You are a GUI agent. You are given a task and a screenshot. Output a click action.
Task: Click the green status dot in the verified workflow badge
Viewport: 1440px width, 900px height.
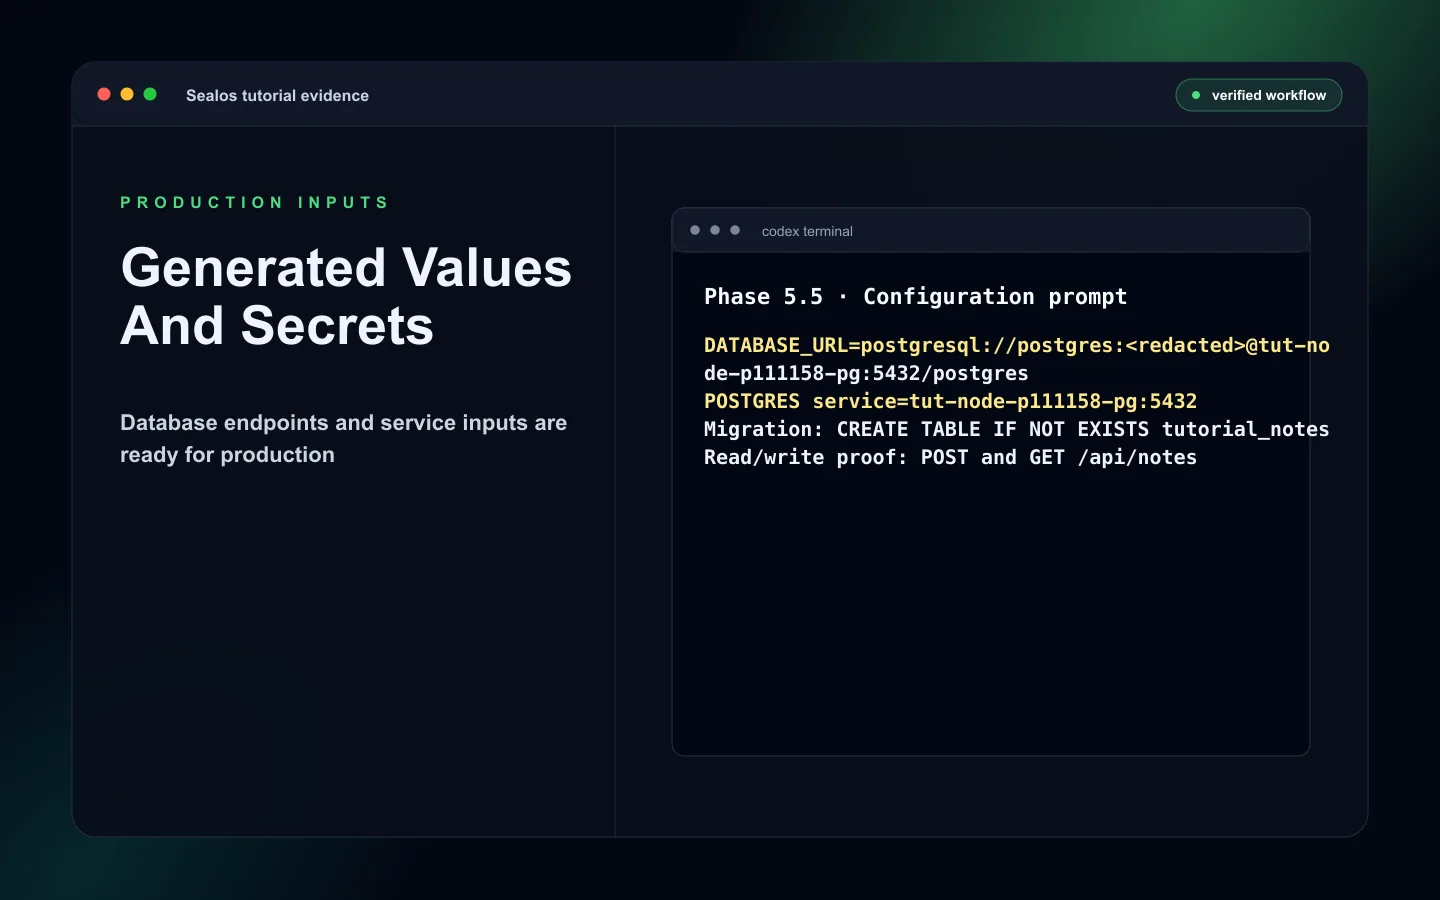coord(1195,95)
